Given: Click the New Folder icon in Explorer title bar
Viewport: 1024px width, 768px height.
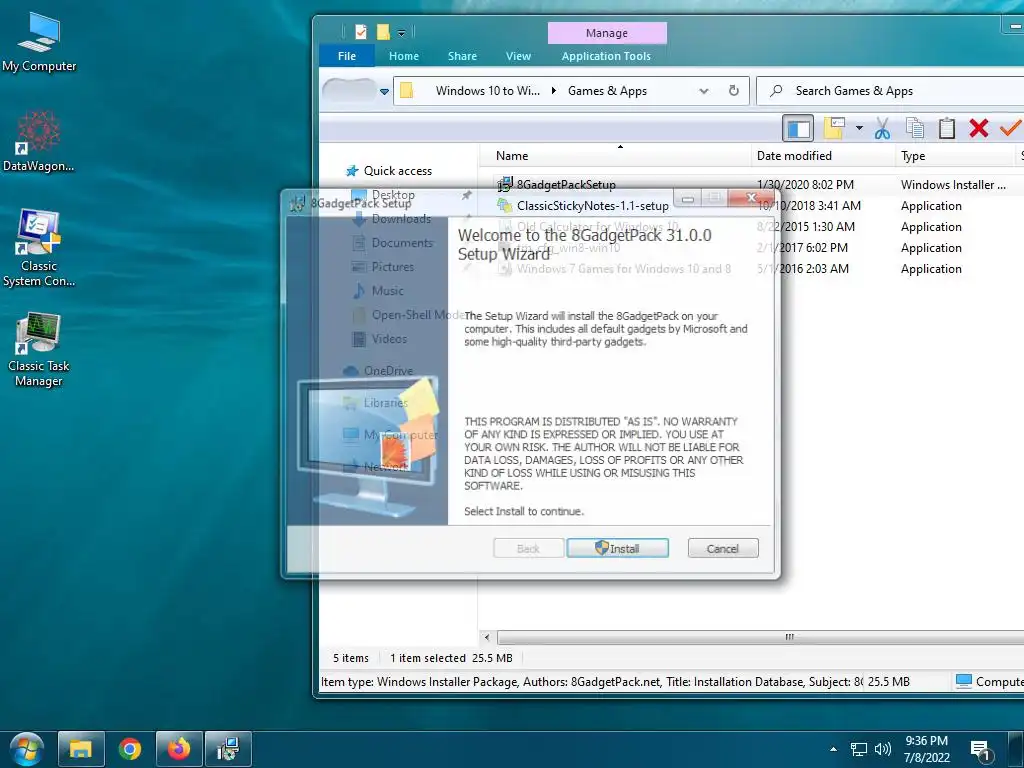Looking at the screenshot, I should [x=383, y=31].
